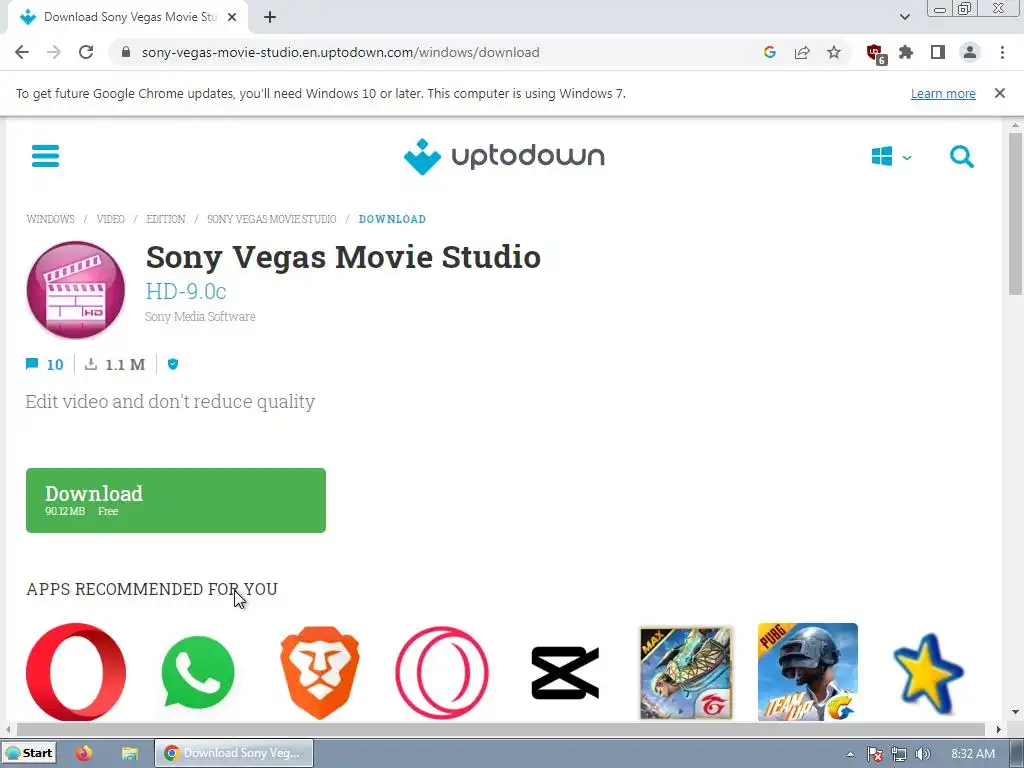Open the Free Fire MAX game thumbnail
The image size is (1024, 768).
pos(686,673)
